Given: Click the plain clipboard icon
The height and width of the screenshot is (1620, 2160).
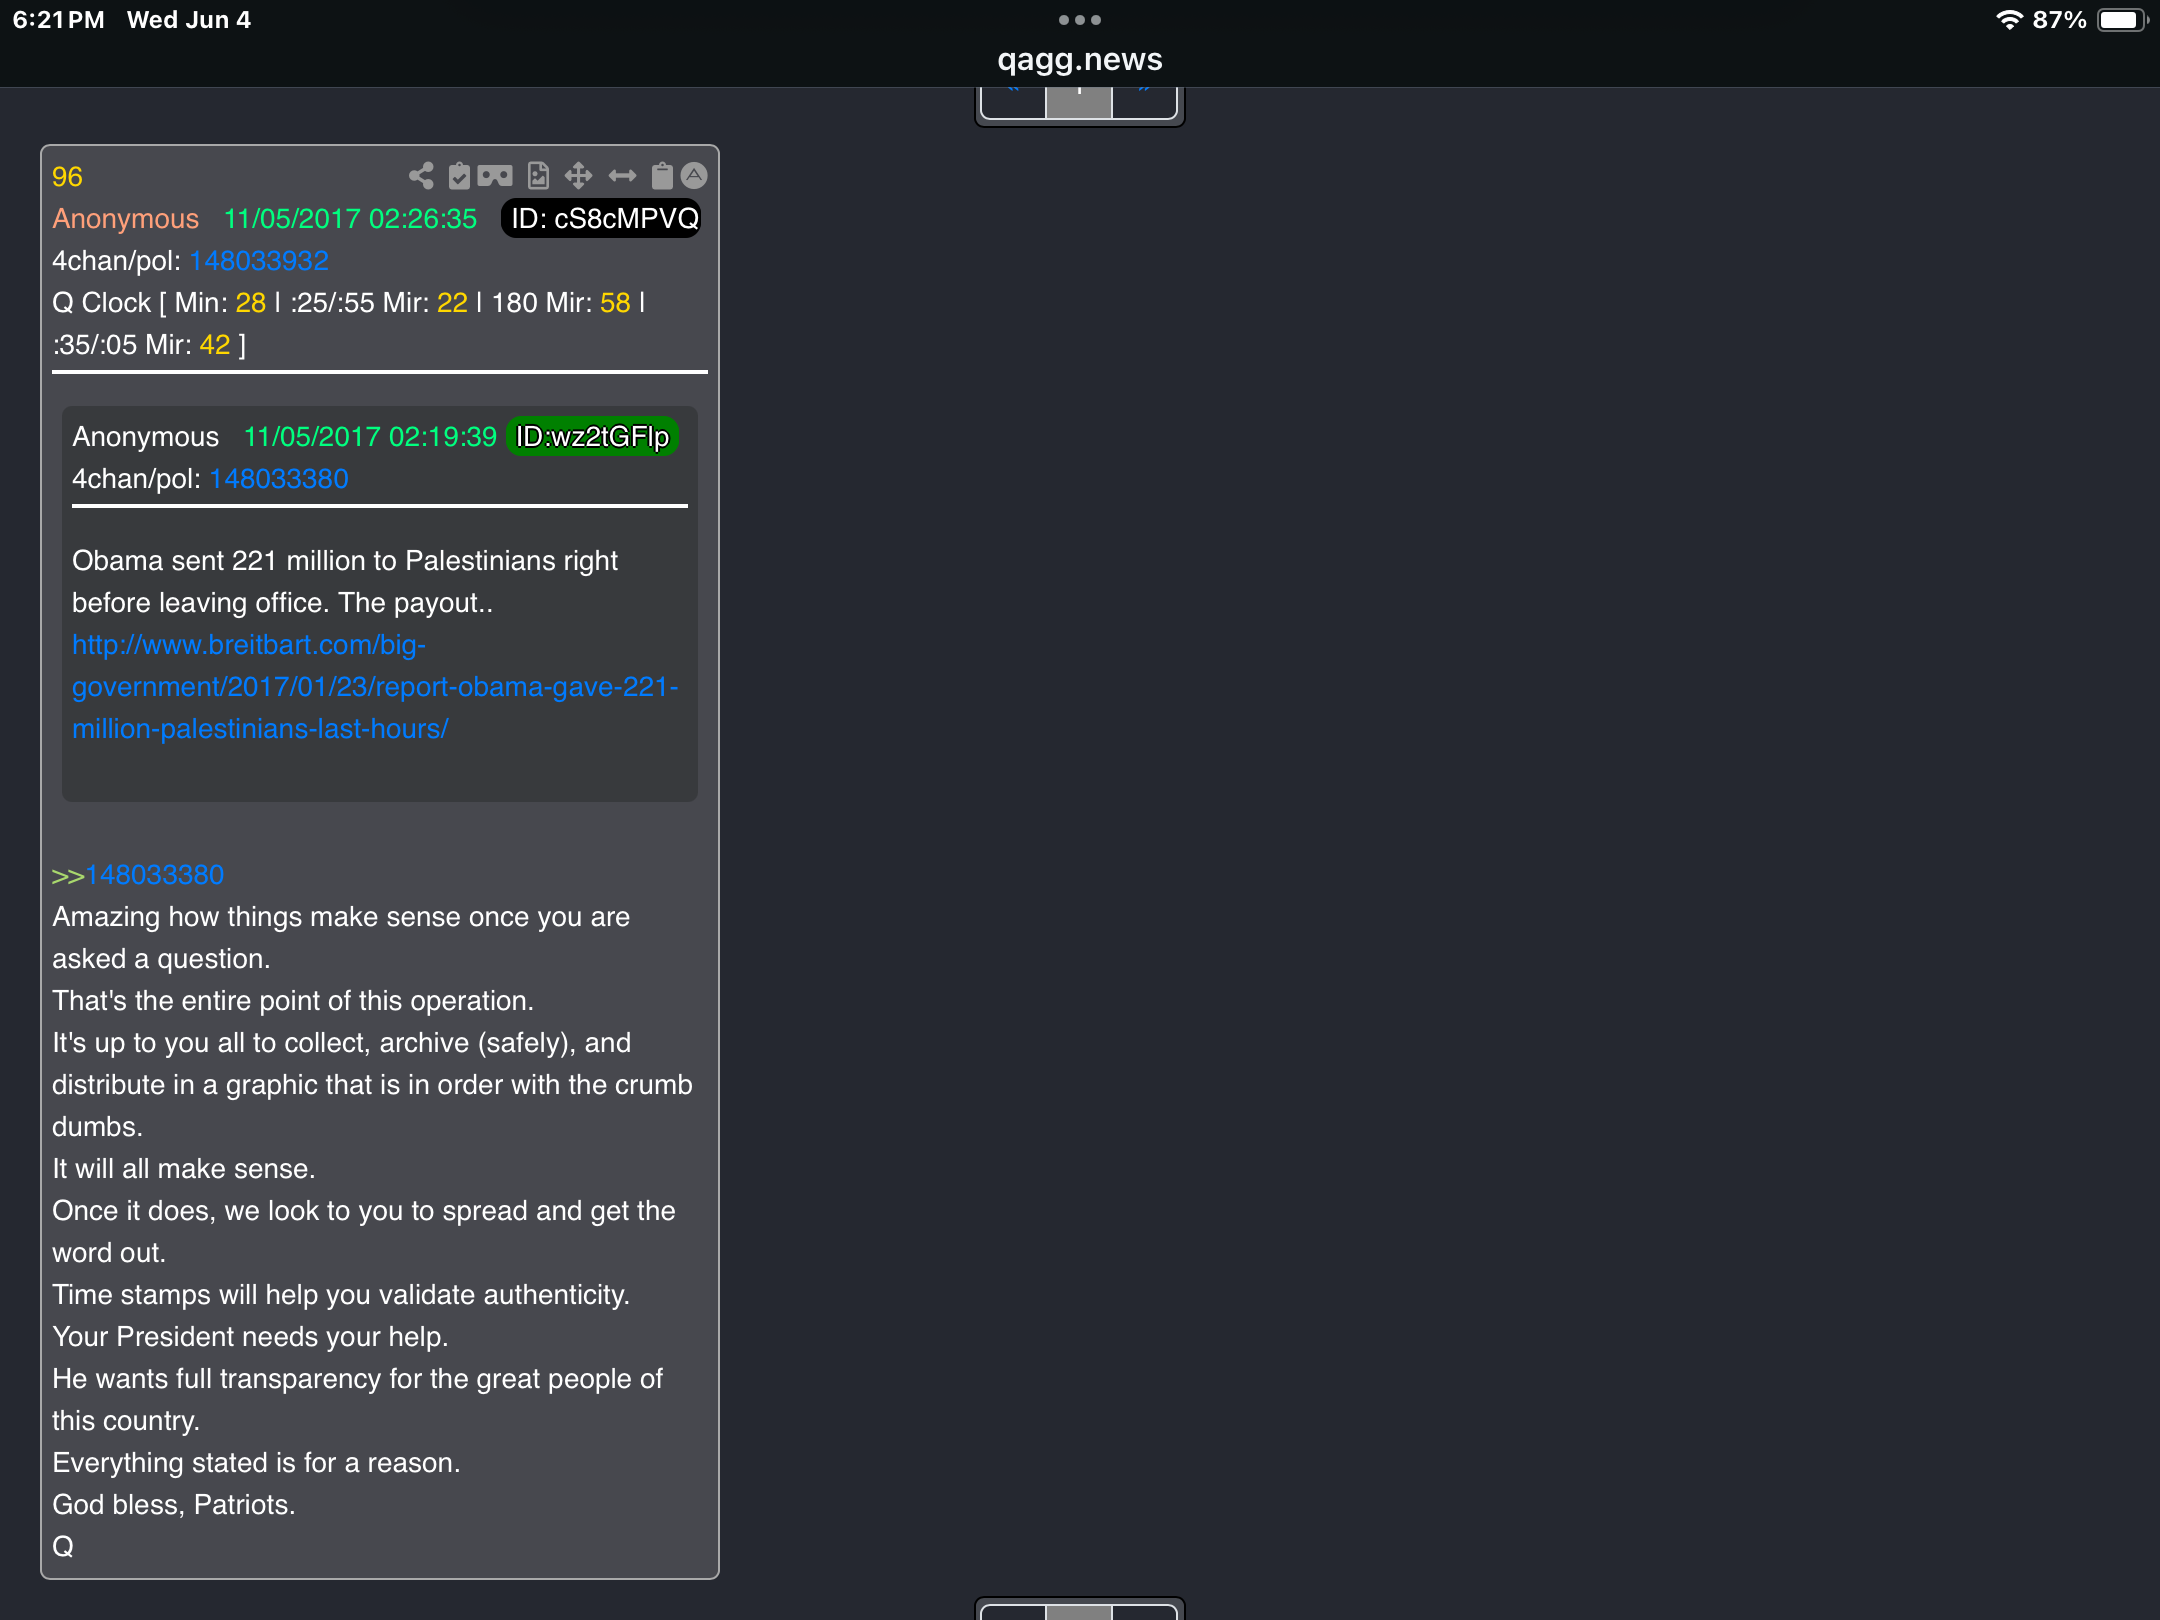Looking at the screenshot, I should [662, 176].
